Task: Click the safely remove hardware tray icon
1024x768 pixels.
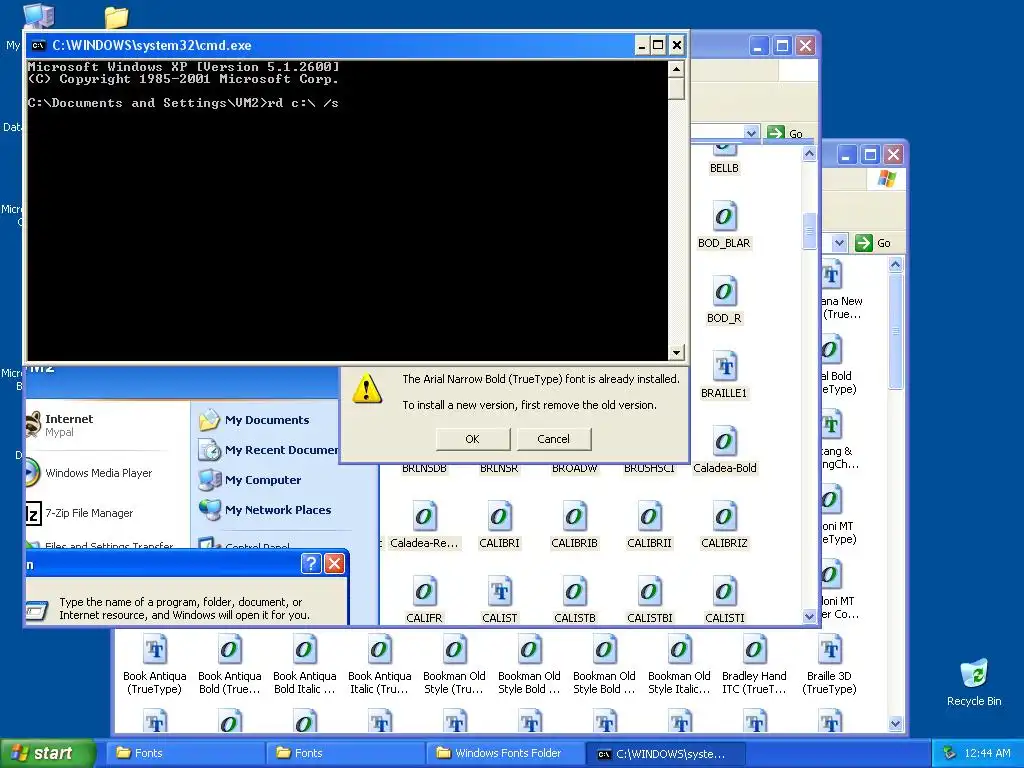Action: pyautogui.click(x=949, y=753)
